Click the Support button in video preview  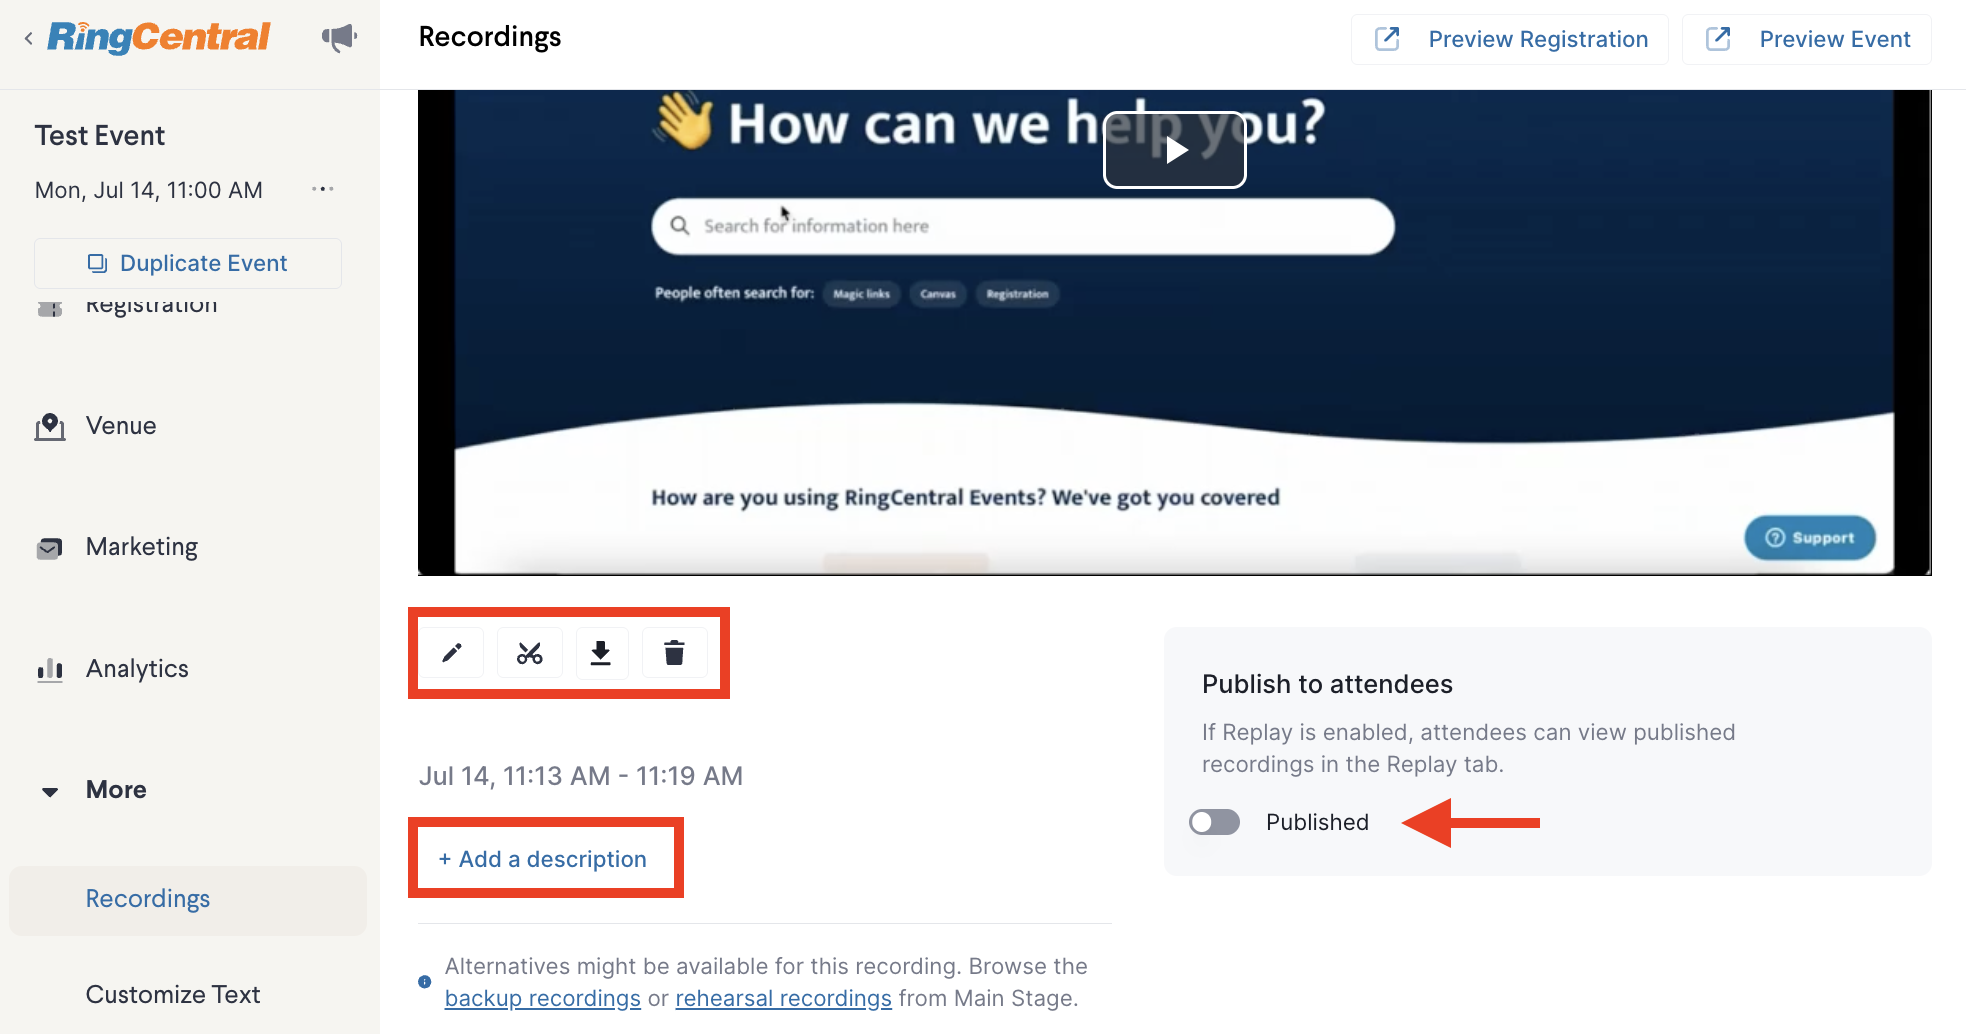pyautogui.click(x=1809, y=538)
